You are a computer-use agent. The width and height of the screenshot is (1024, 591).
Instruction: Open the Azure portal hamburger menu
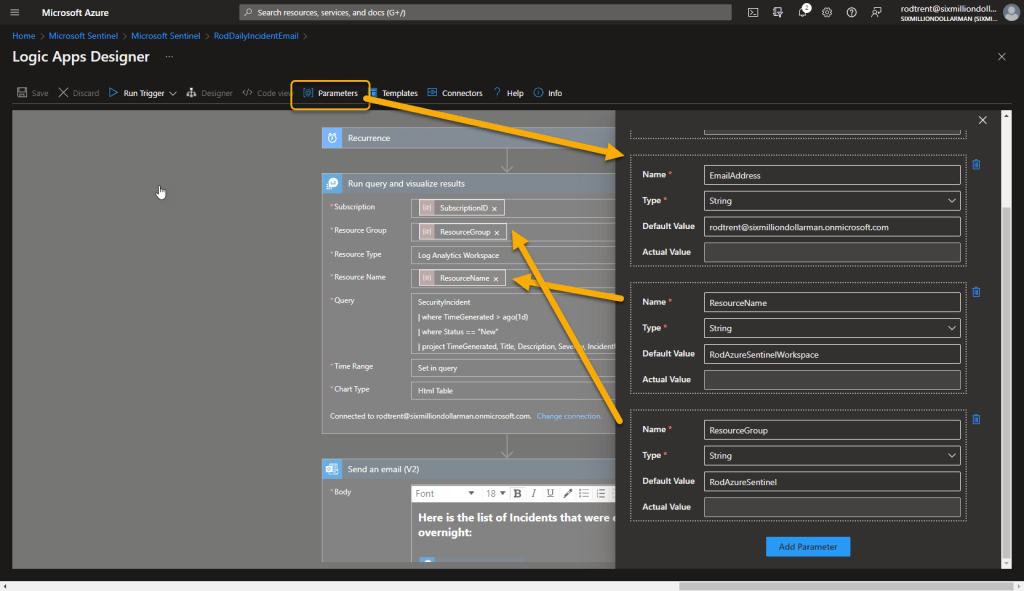tap(14, 12)
